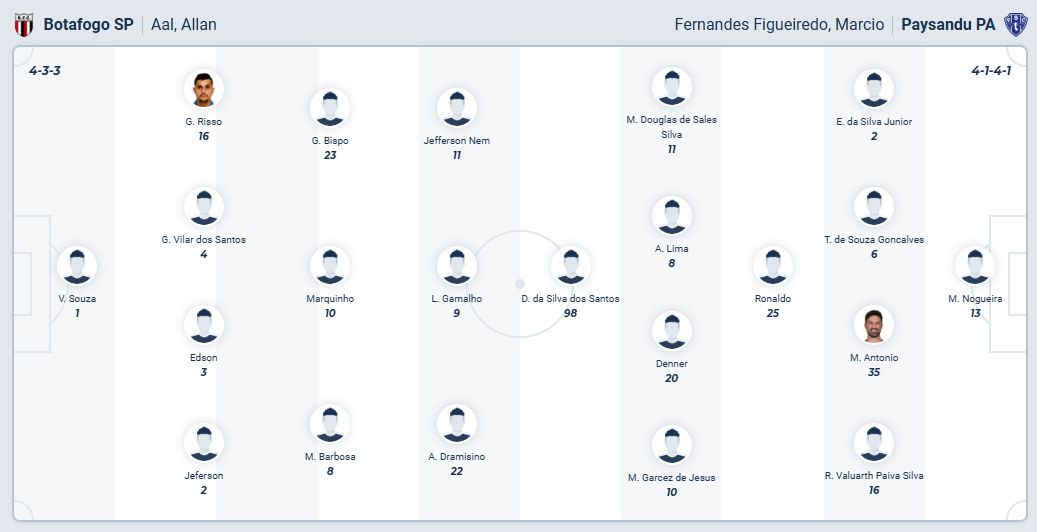Screen dimensions: 1037x532
Task: Click Marquinho's number 10 avatar
Action: click(330, 266)
